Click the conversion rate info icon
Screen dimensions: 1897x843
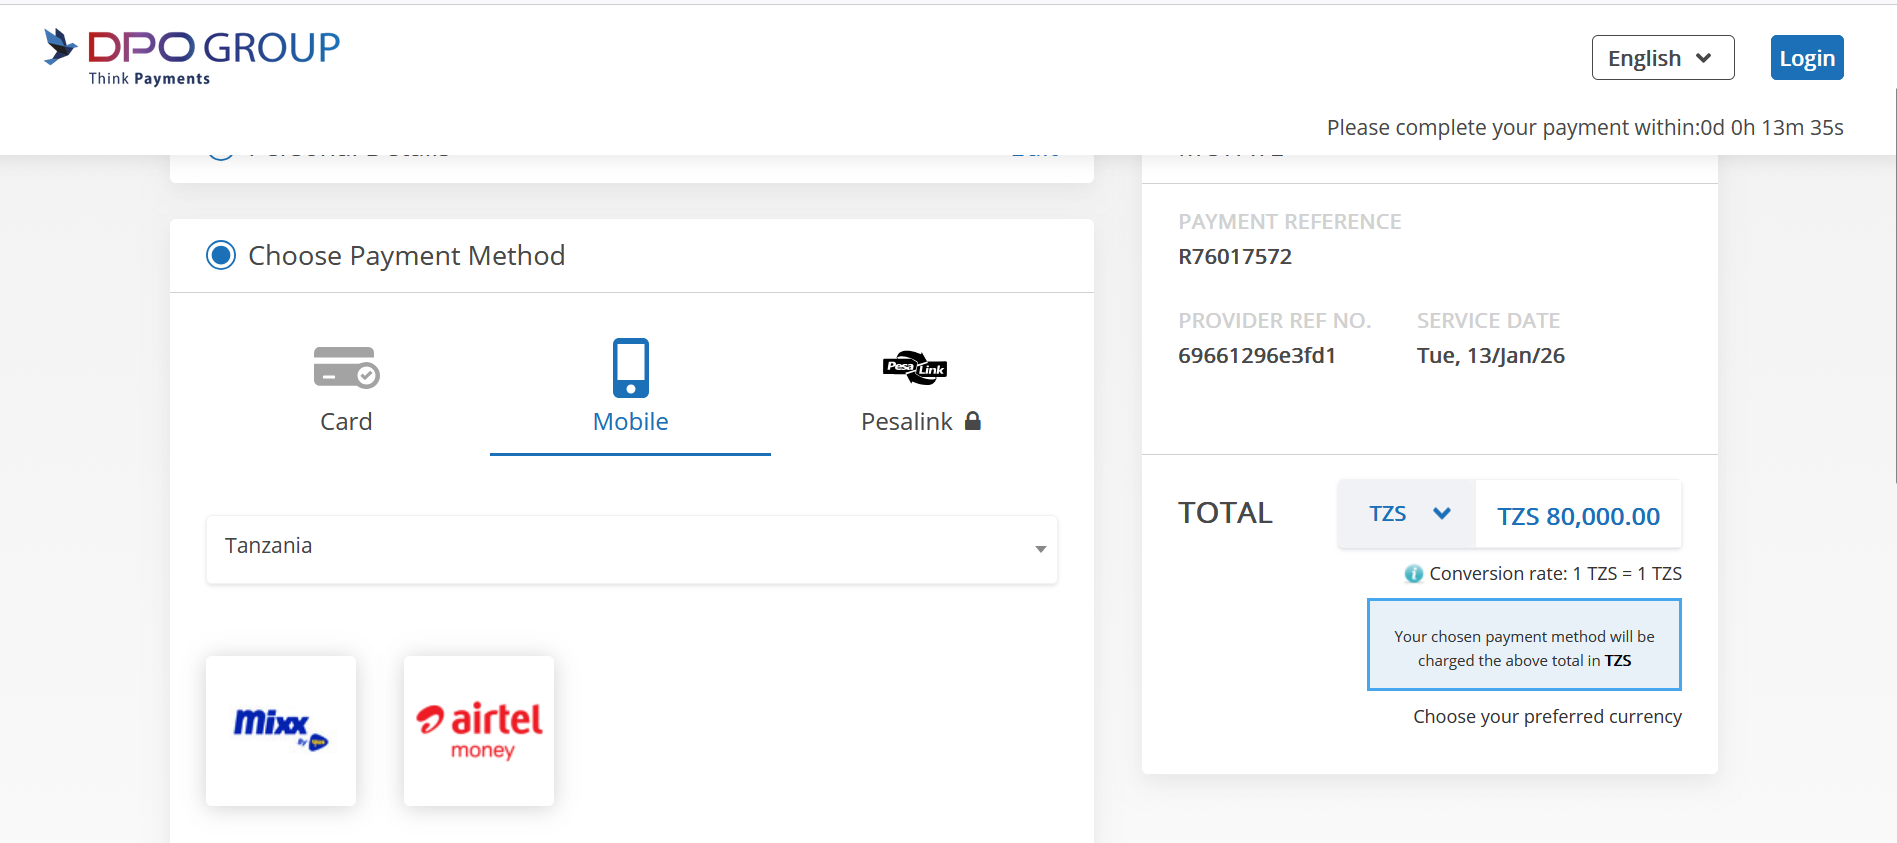click(1413, 574)
